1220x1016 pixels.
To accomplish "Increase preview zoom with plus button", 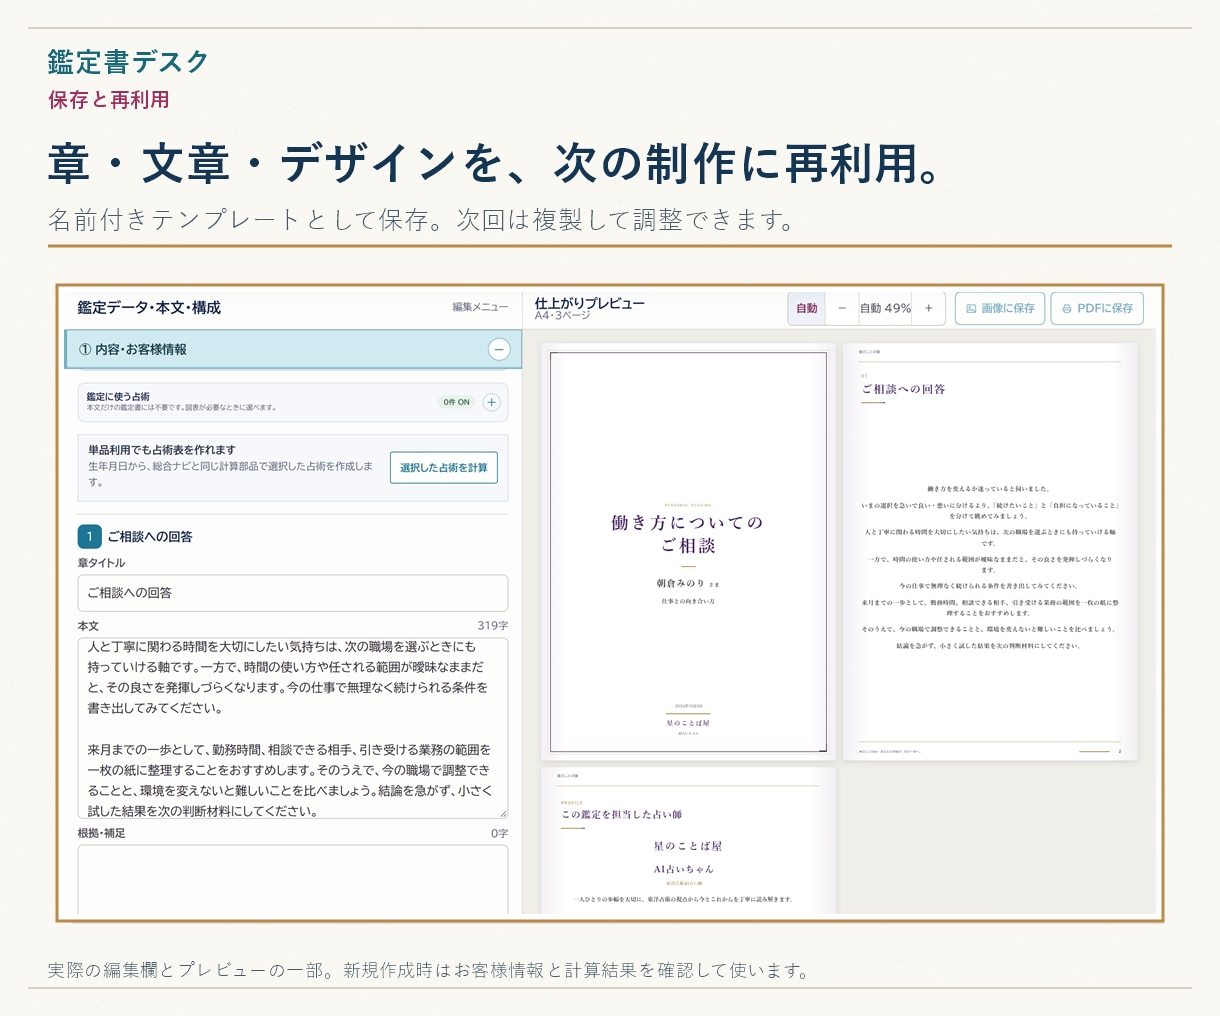I will coord(929,308).
